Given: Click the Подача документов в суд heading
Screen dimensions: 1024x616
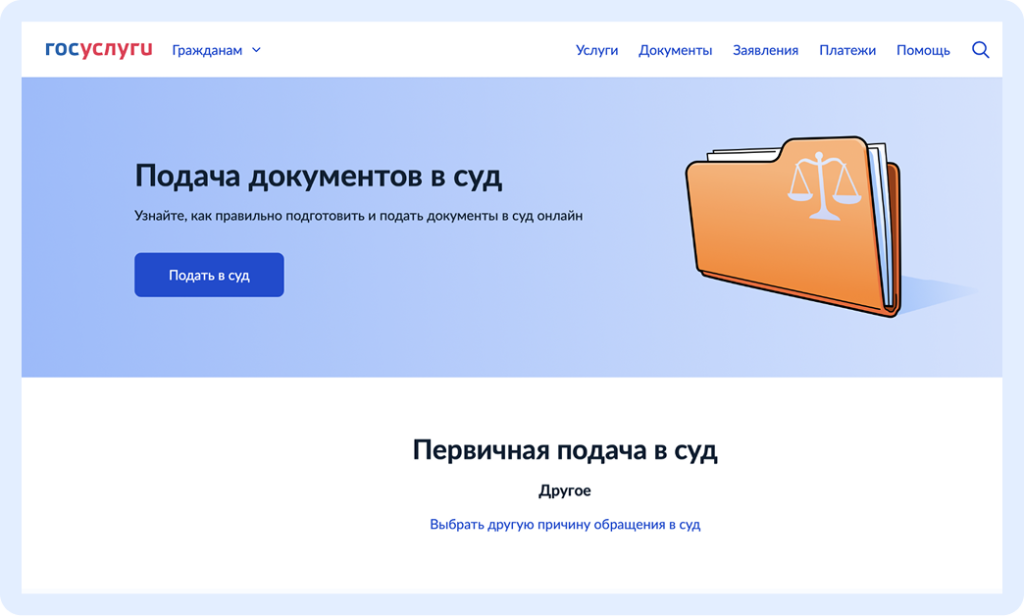Looking at the screenshot, I should tap(318, 176).
